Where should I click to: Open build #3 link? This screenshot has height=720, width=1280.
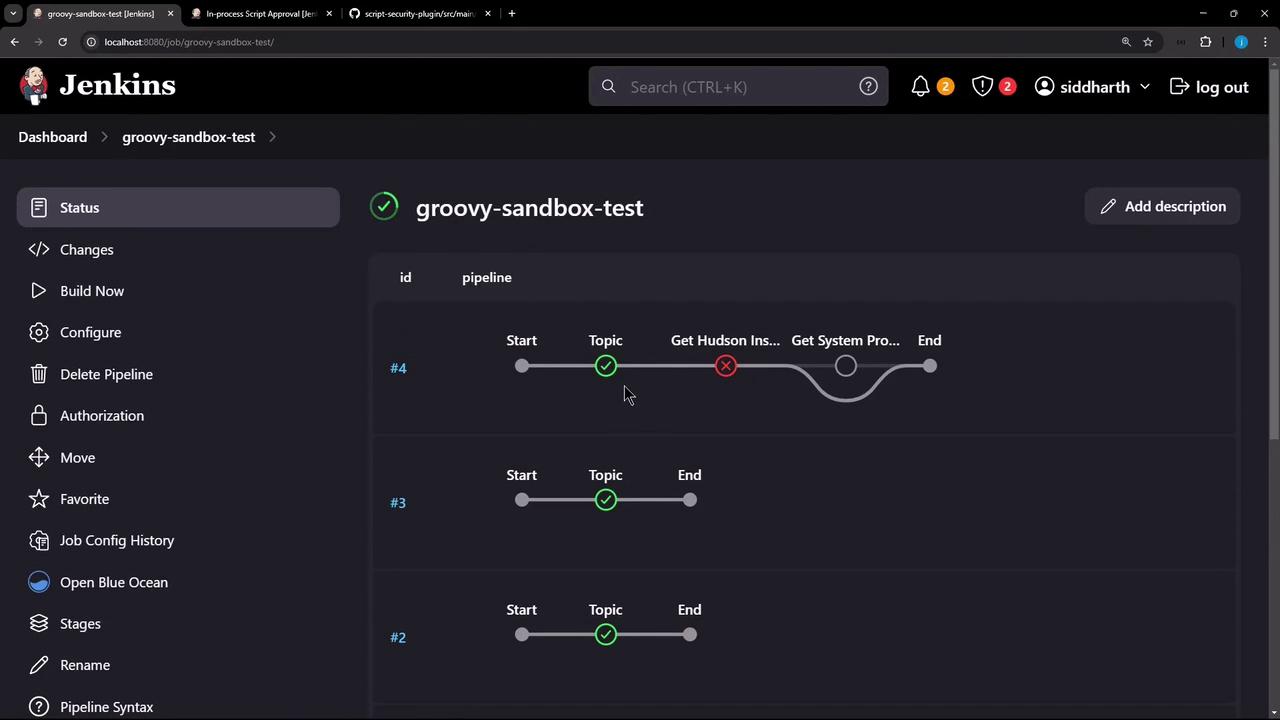pos(398,503)
